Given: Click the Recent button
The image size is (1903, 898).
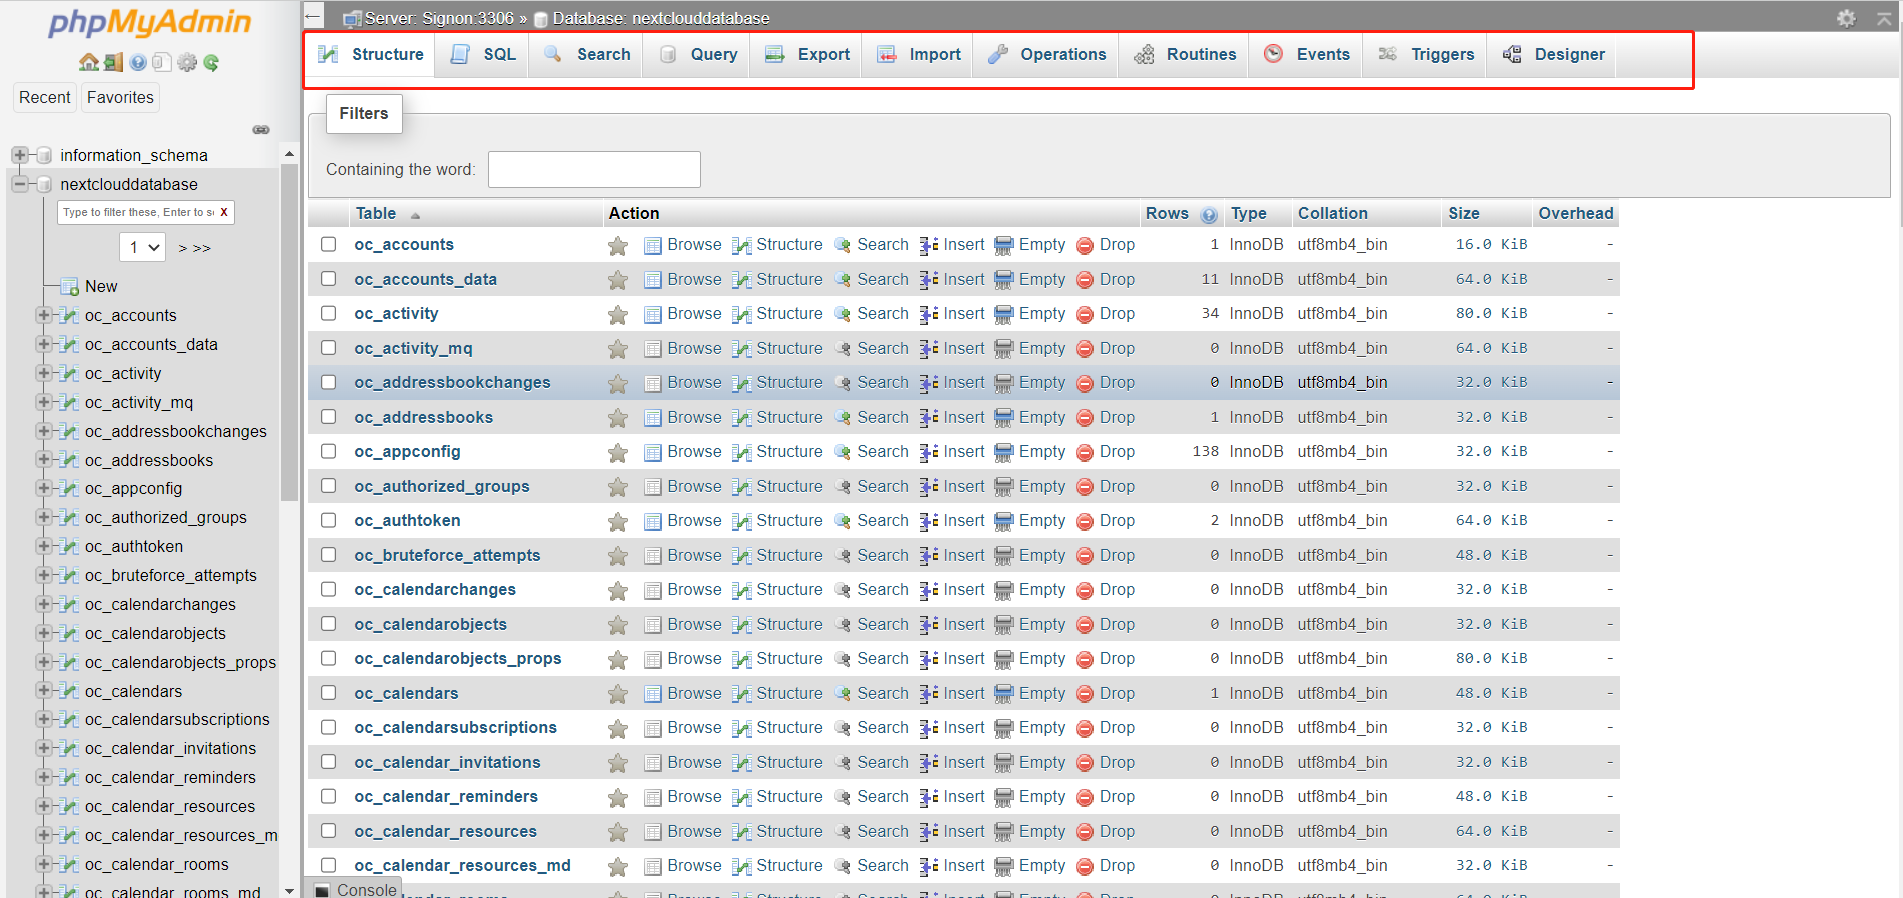Looking at the screenshot, I should pyautogui.click(x=45, y=97).
